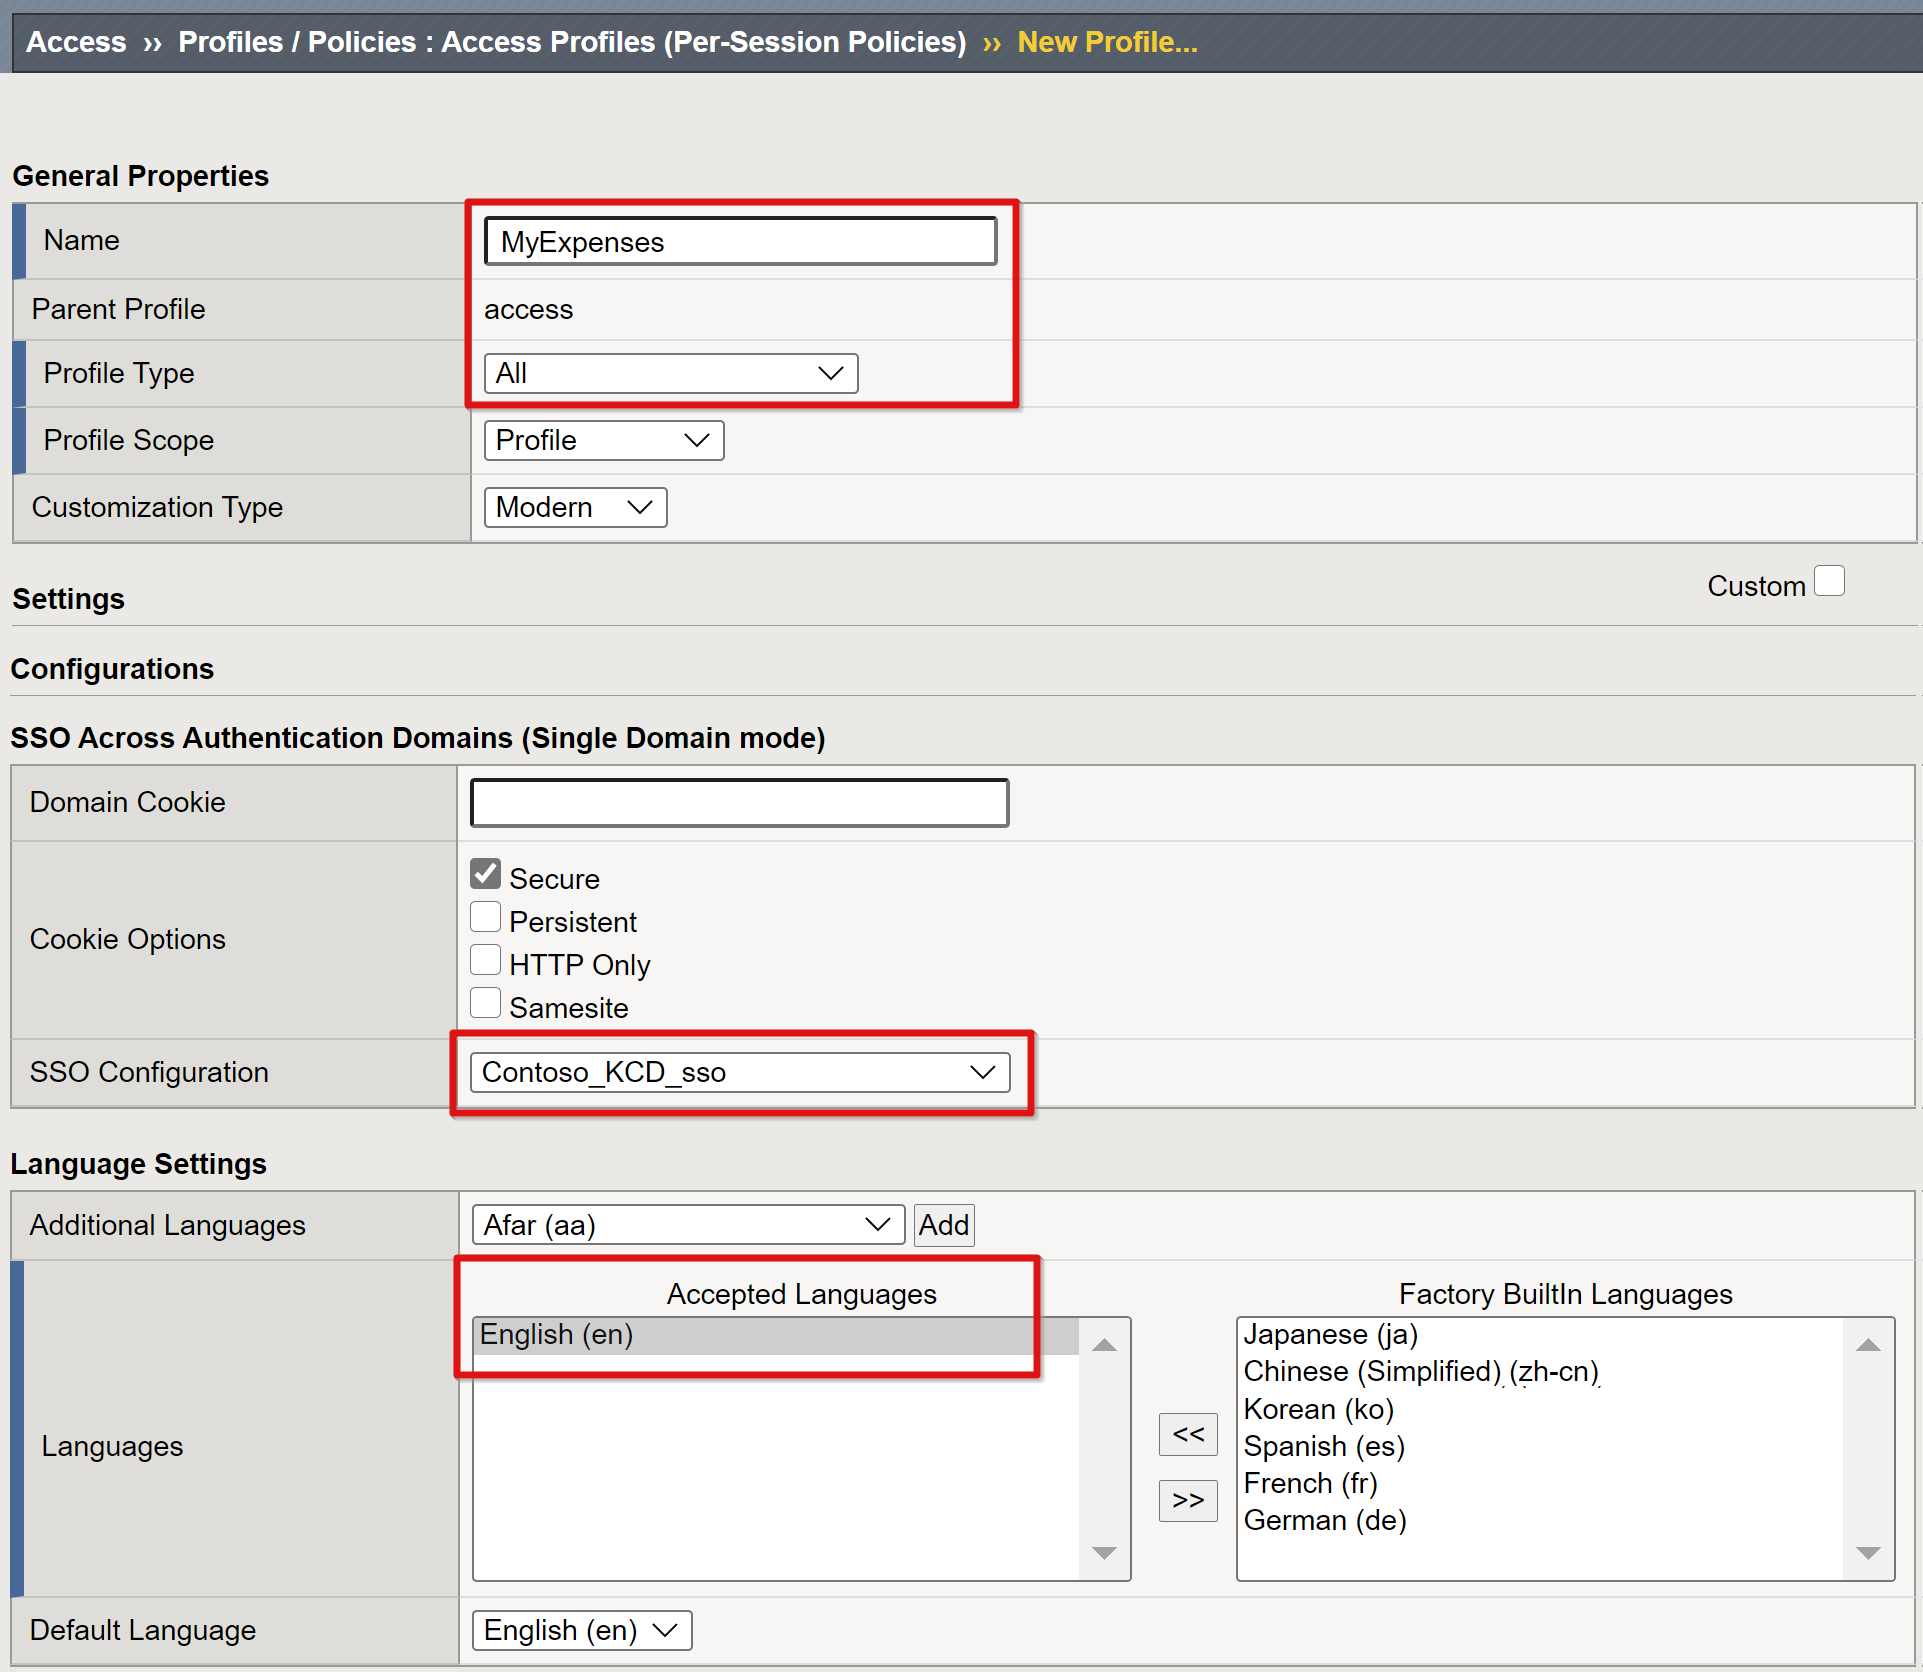Toggle the Persistent cookie option on
Viewport: 1923px width, 1672px height.
tap(487, 920)
